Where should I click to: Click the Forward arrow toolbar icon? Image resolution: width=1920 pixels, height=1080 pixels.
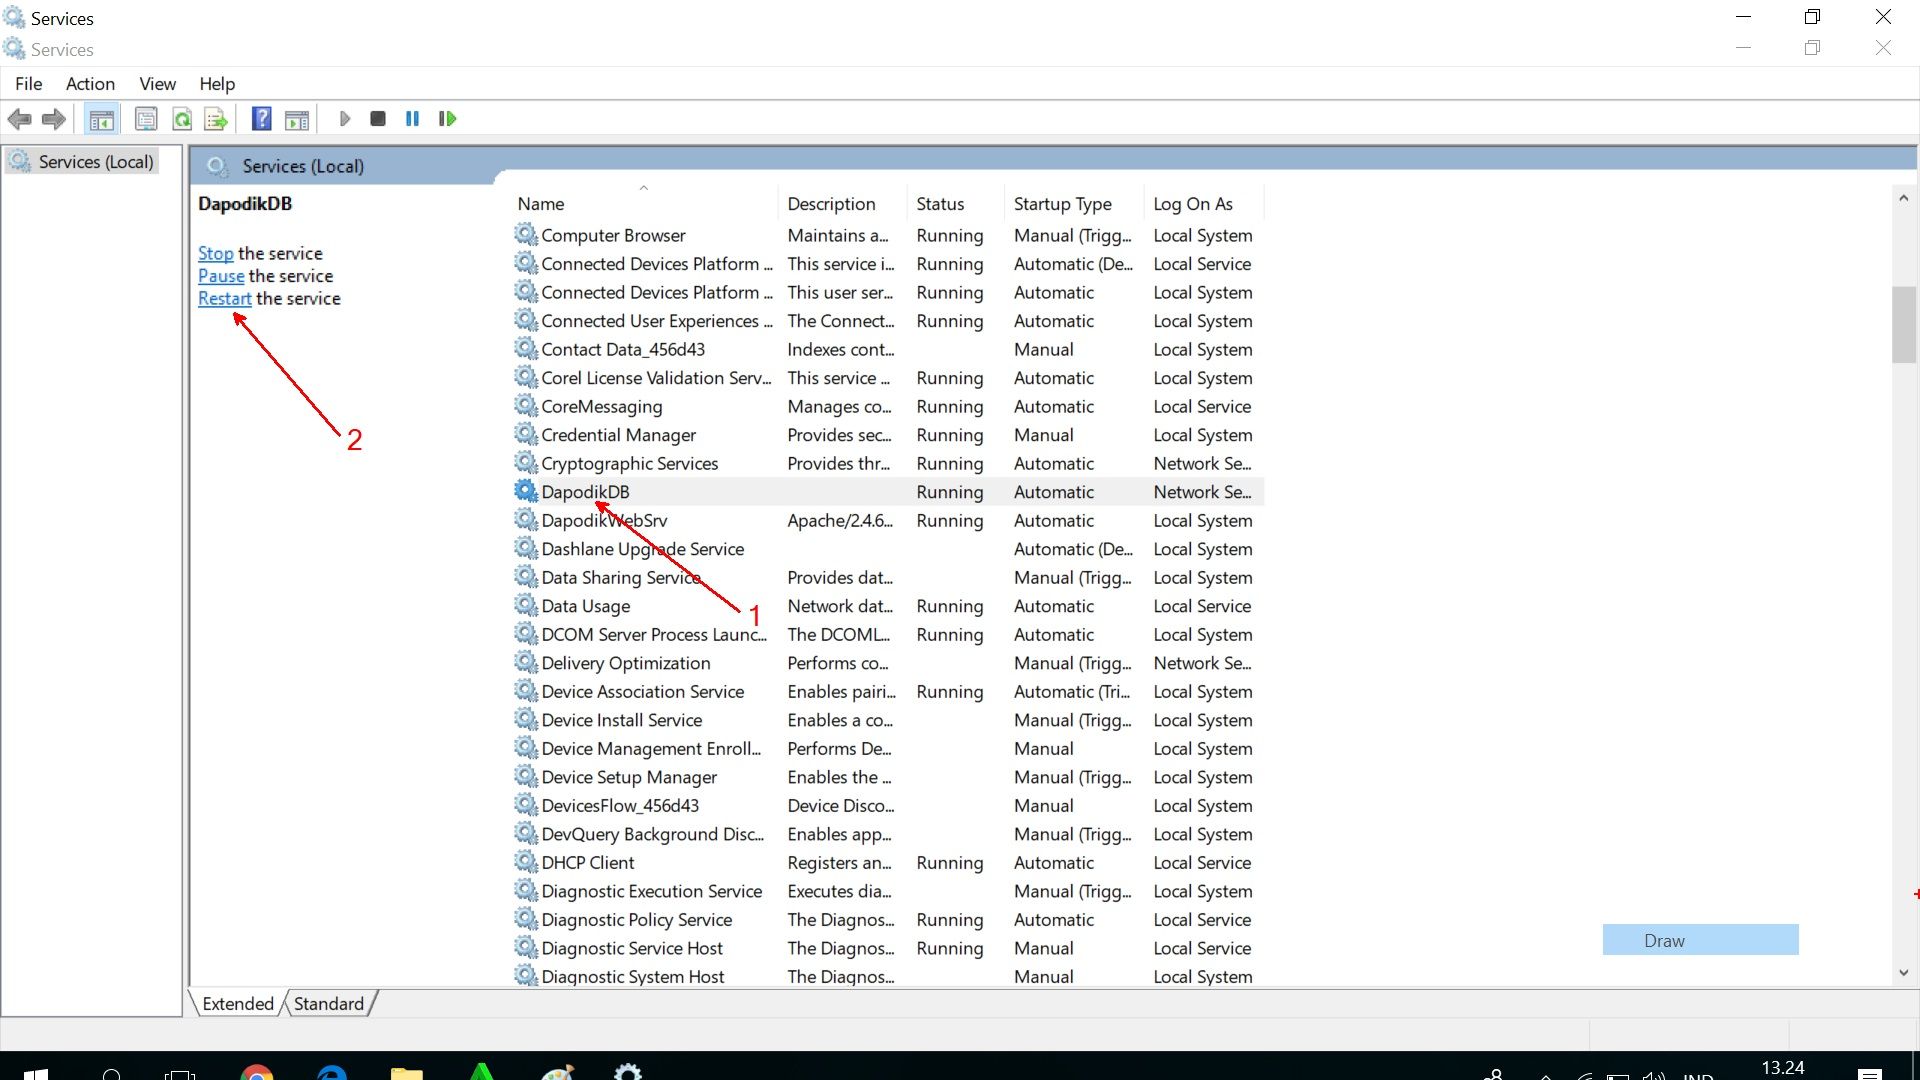coord(54,119)
